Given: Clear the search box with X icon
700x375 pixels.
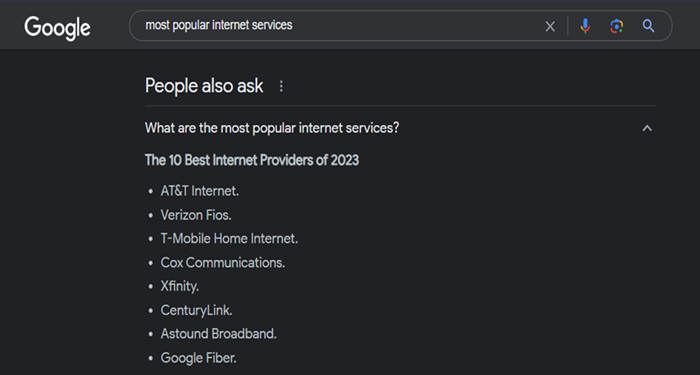Looking at the screenshot, I should click(x=550, y=26).
